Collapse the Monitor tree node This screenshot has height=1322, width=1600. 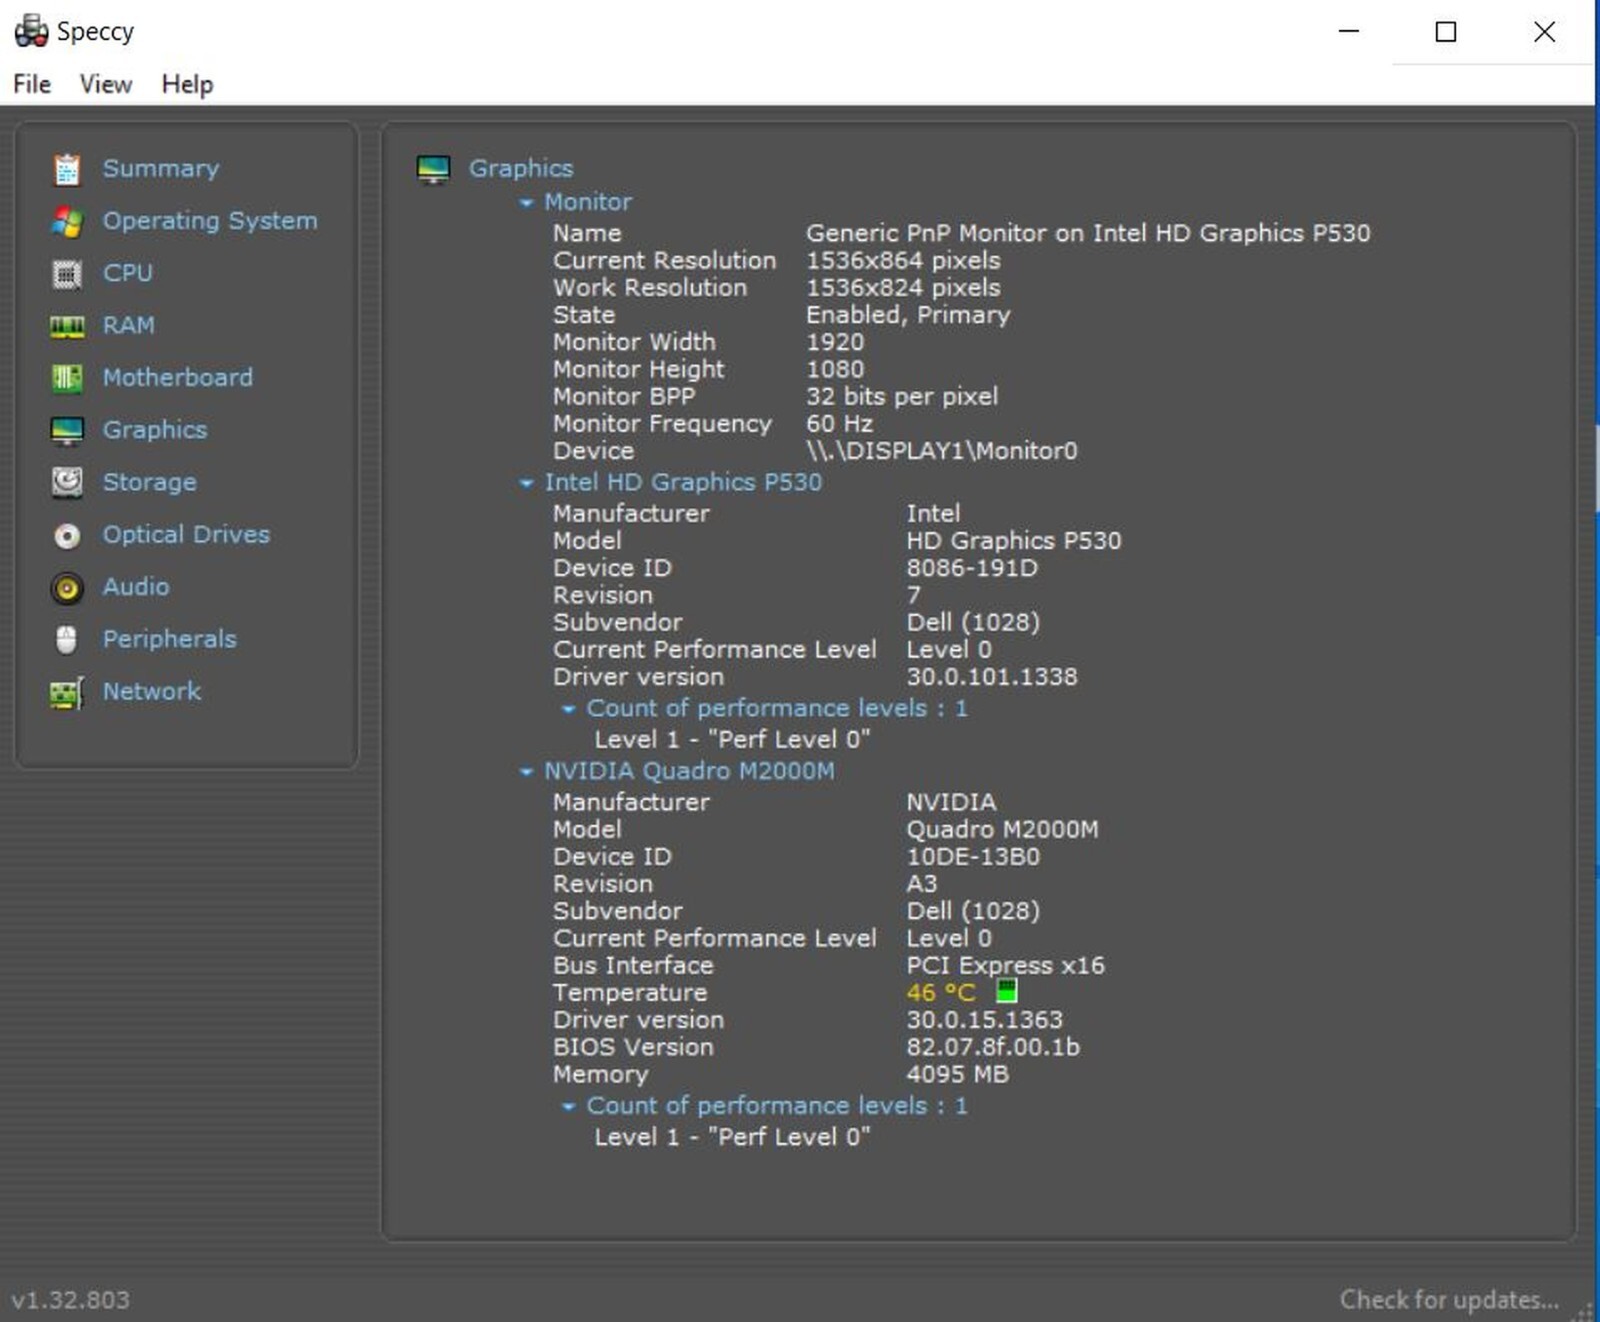pos(526,203)
